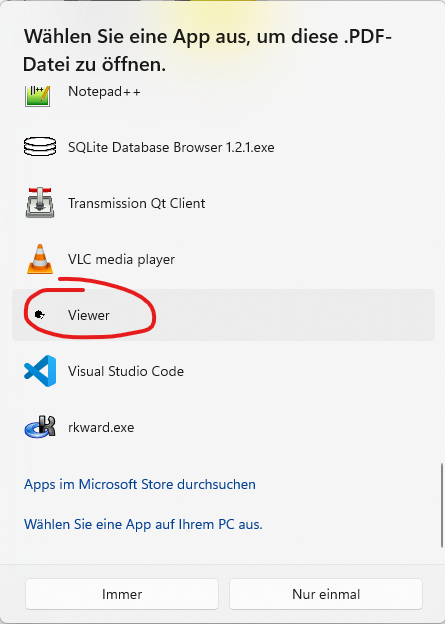
Task: Pick the rkward.exe text label
Action: (101, 427)
